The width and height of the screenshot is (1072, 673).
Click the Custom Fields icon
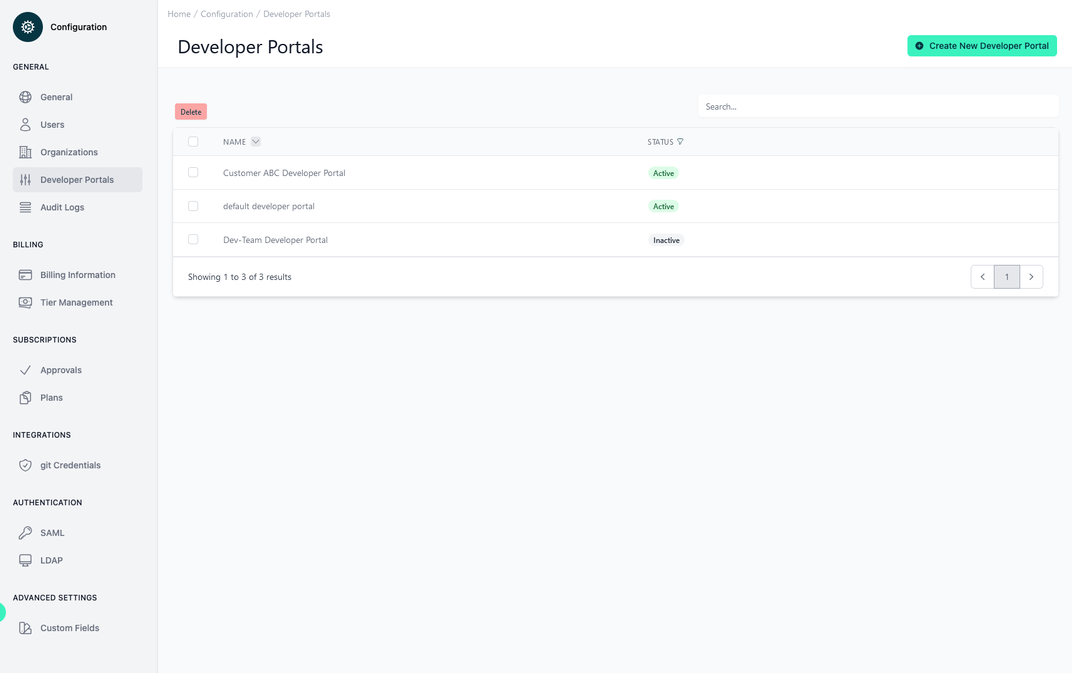(25, 627)
